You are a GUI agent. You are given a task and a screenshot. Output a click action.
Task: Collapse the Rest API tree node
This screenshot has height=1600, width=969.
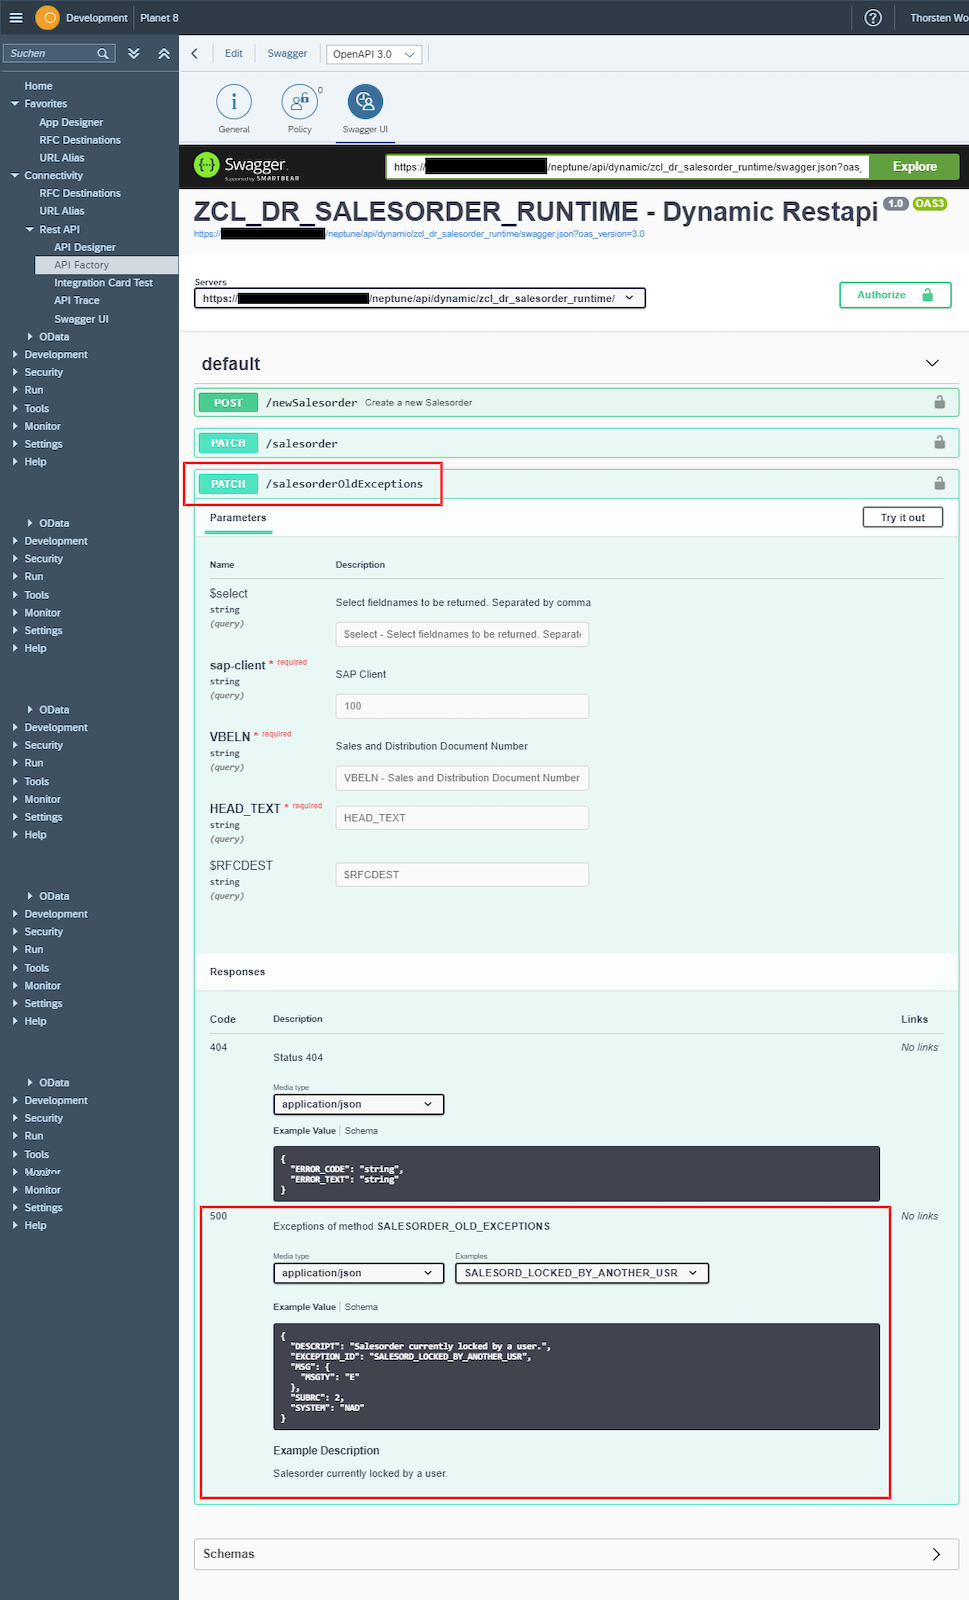[x=30, y=229]
